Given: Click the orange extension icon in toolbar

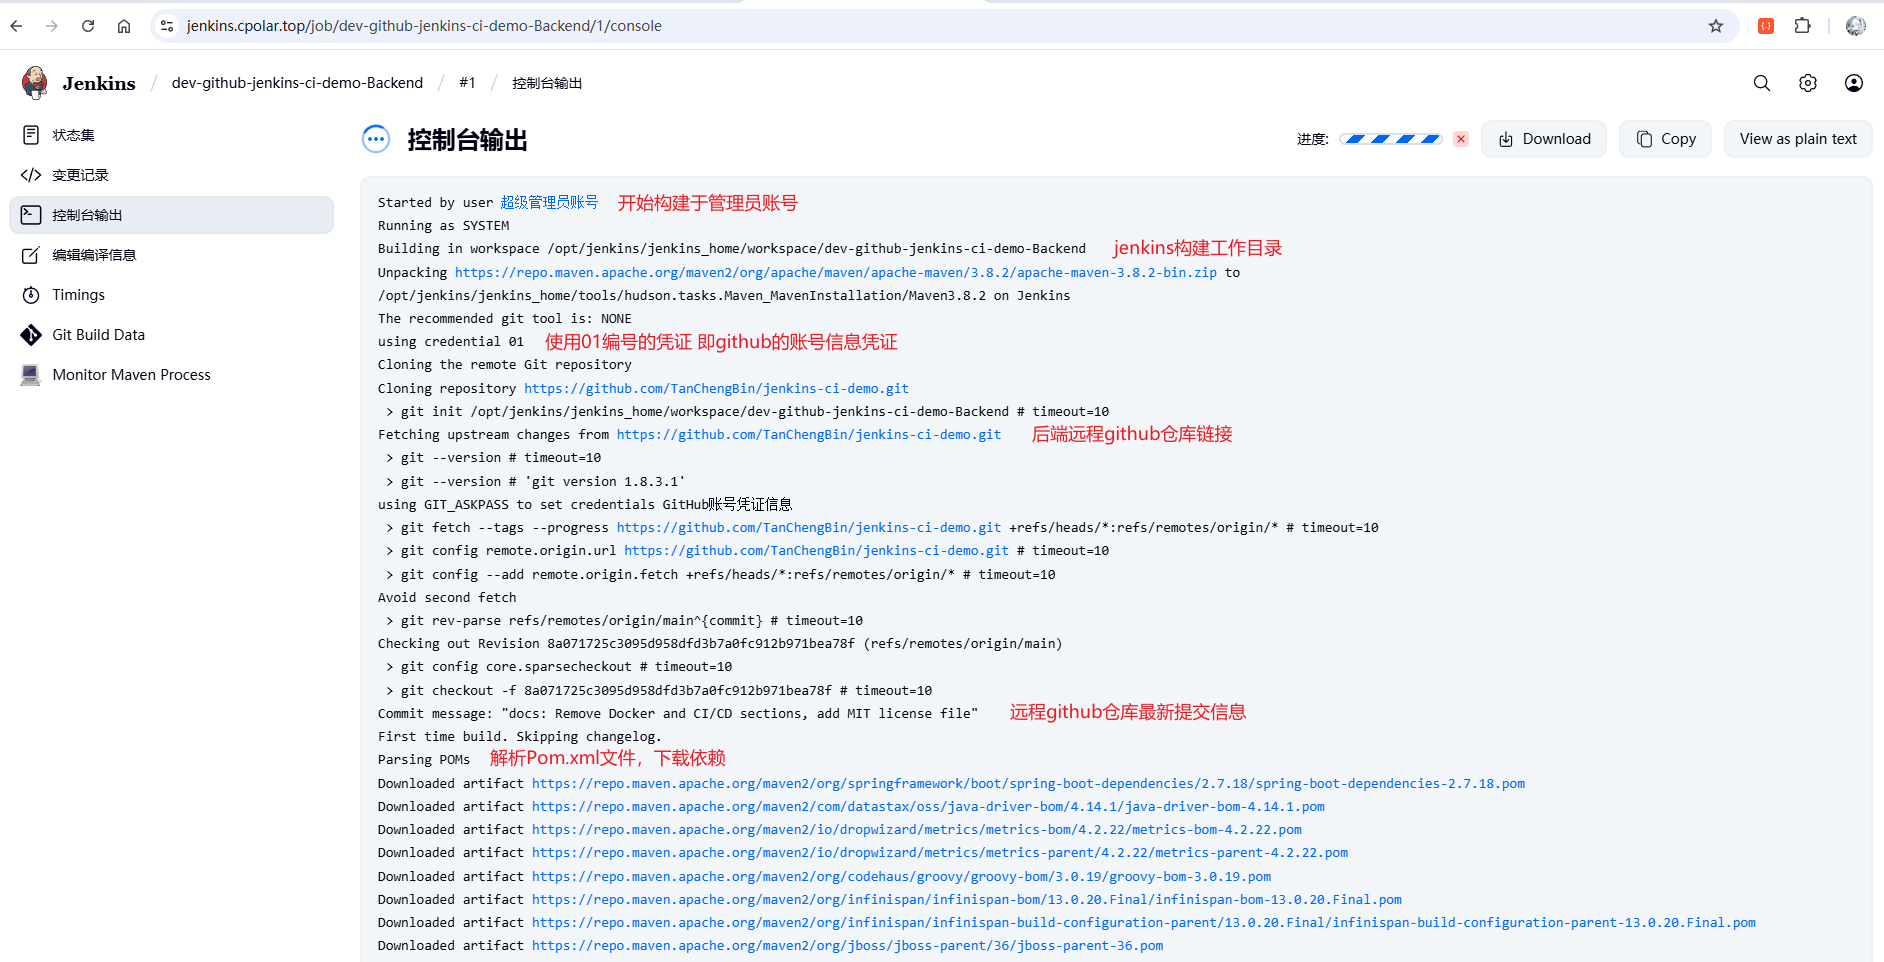Looking at the screenshot, I should pyautogui.click(x=1766, y=26).
